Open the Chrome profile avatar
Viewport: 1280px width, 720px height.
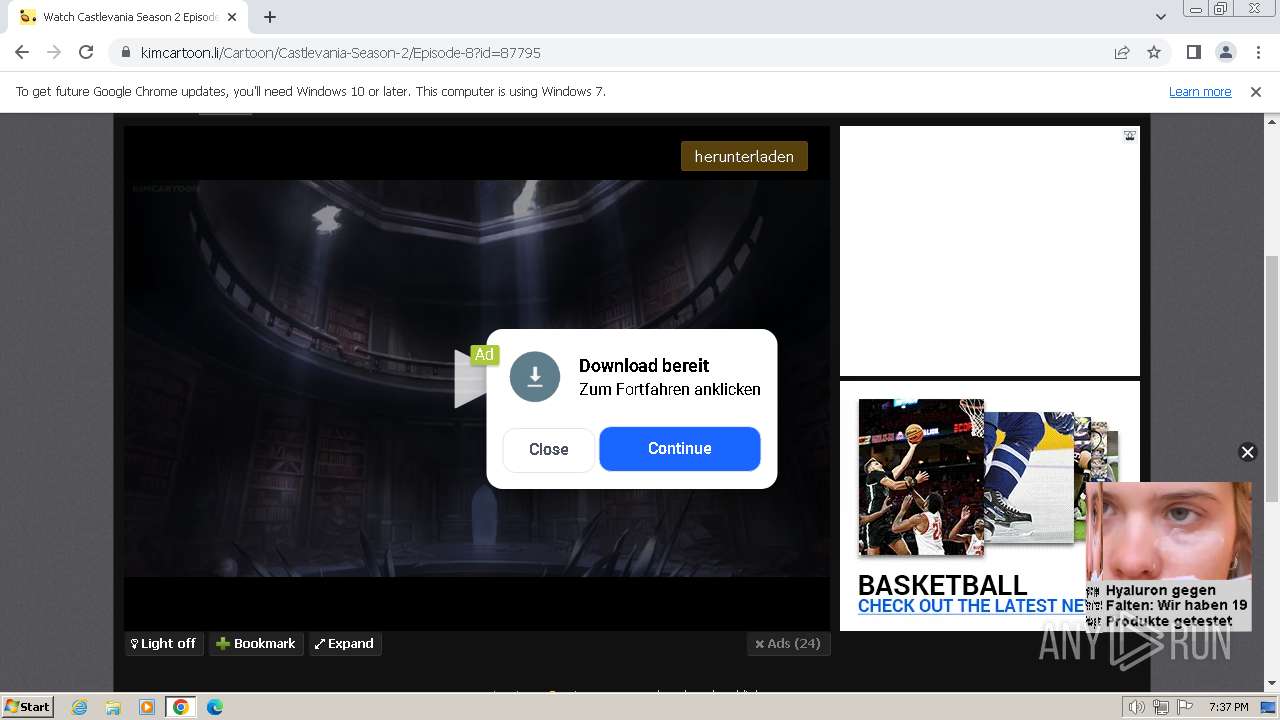point(1225,52)
